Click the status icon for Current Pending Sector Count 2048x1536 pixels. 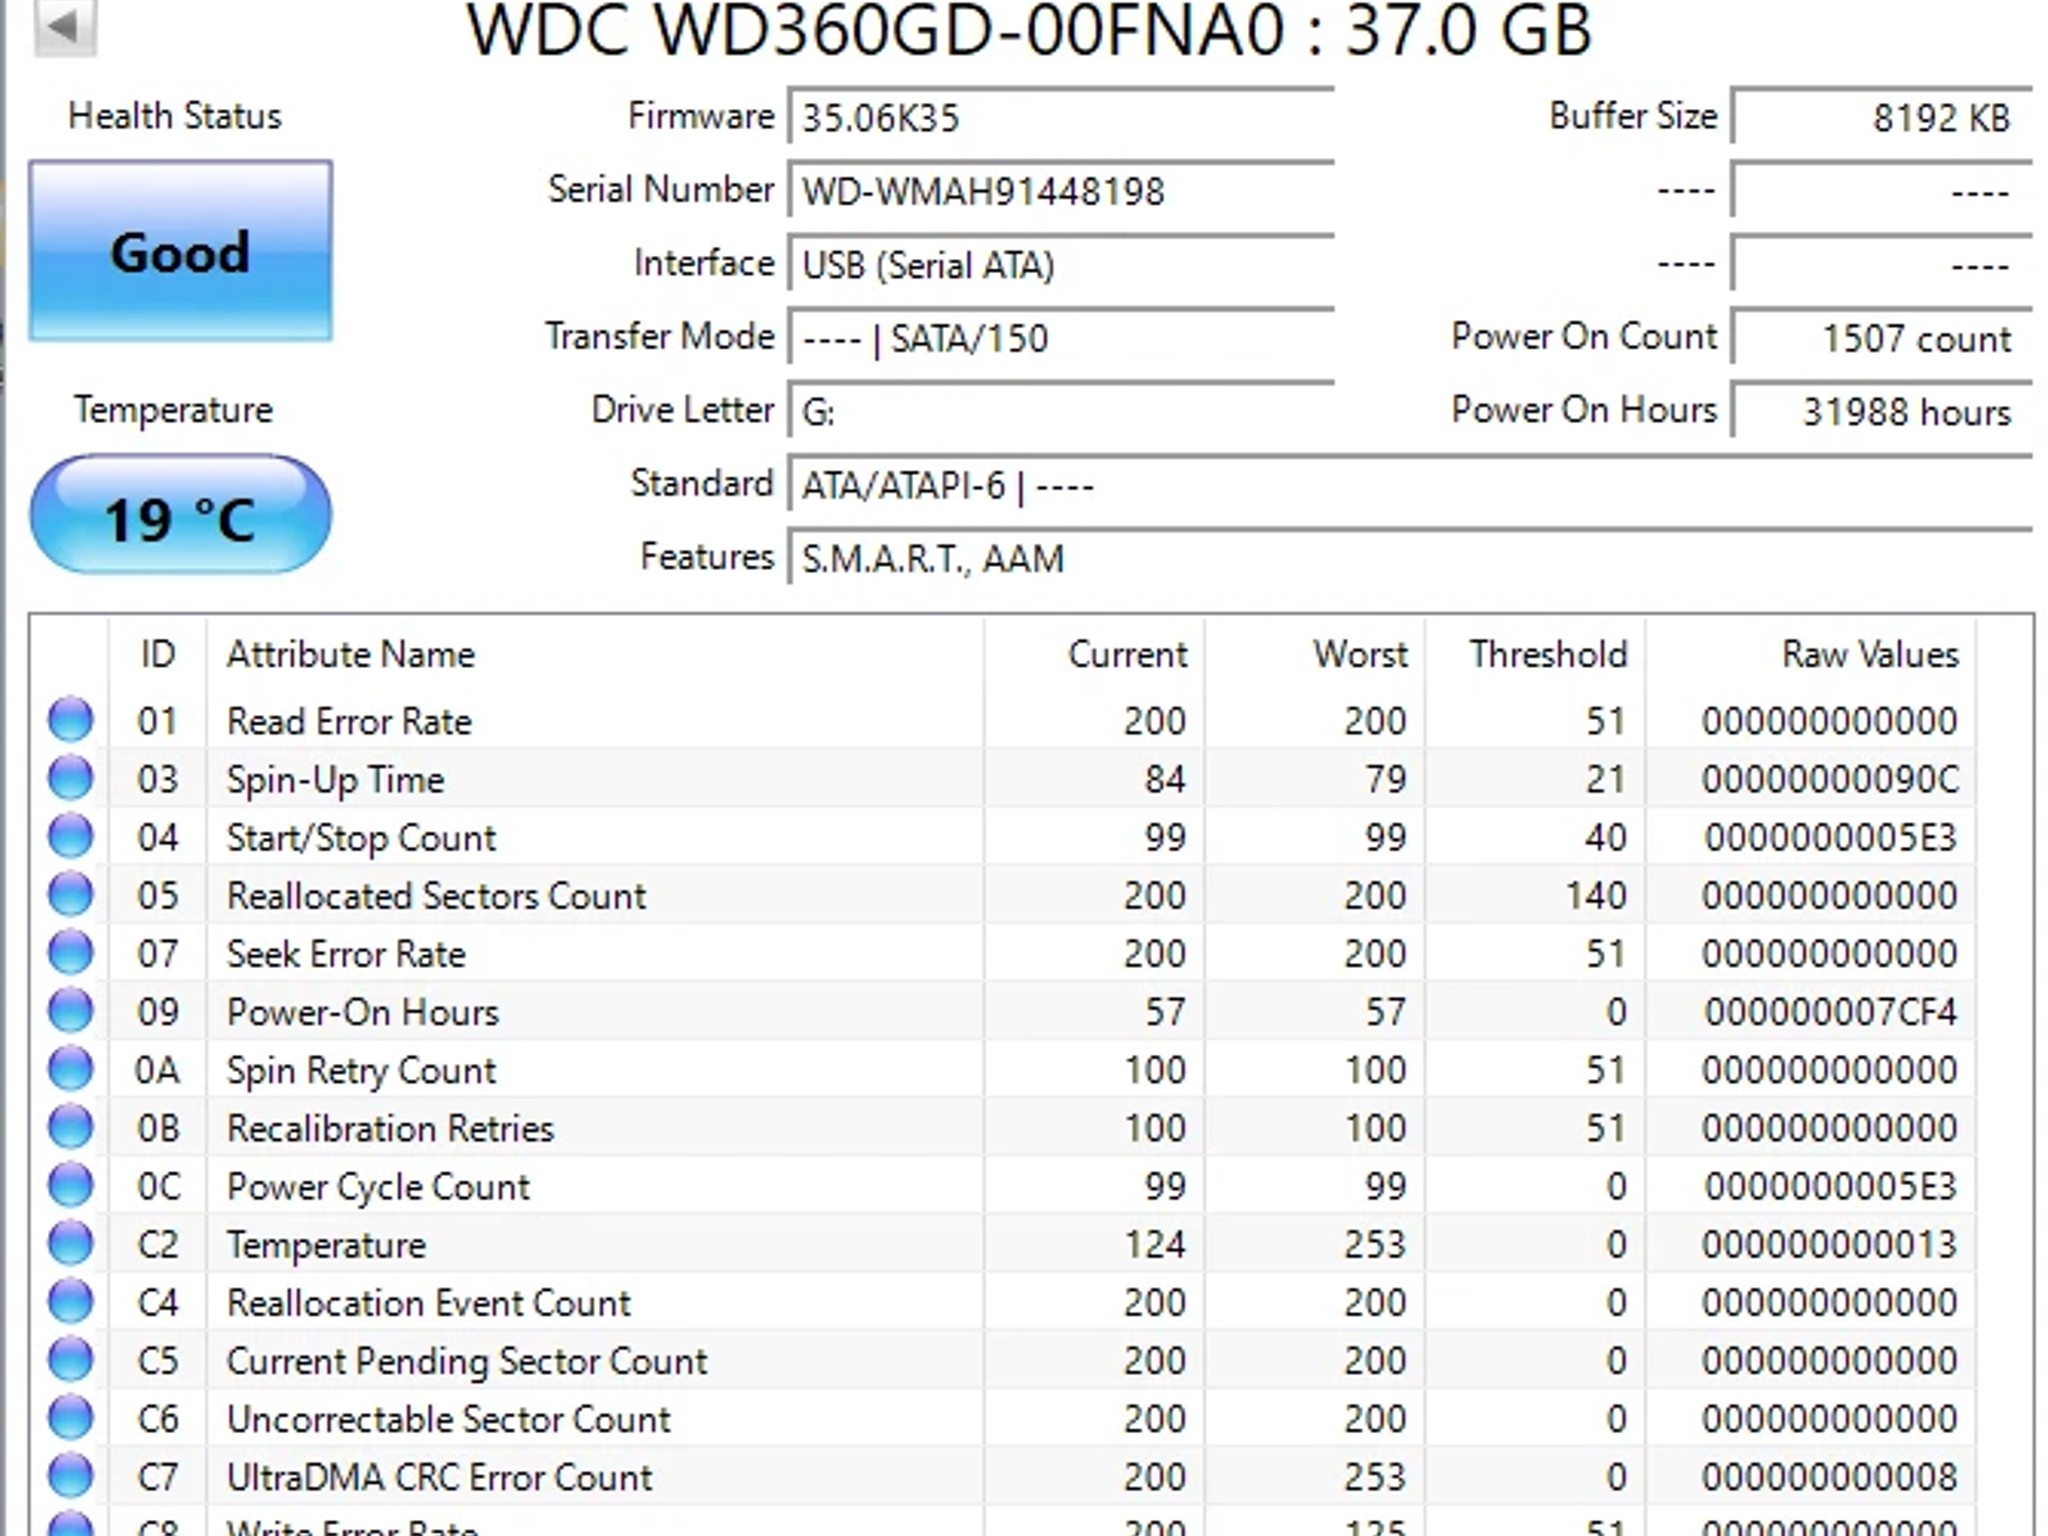[71, 1359]
